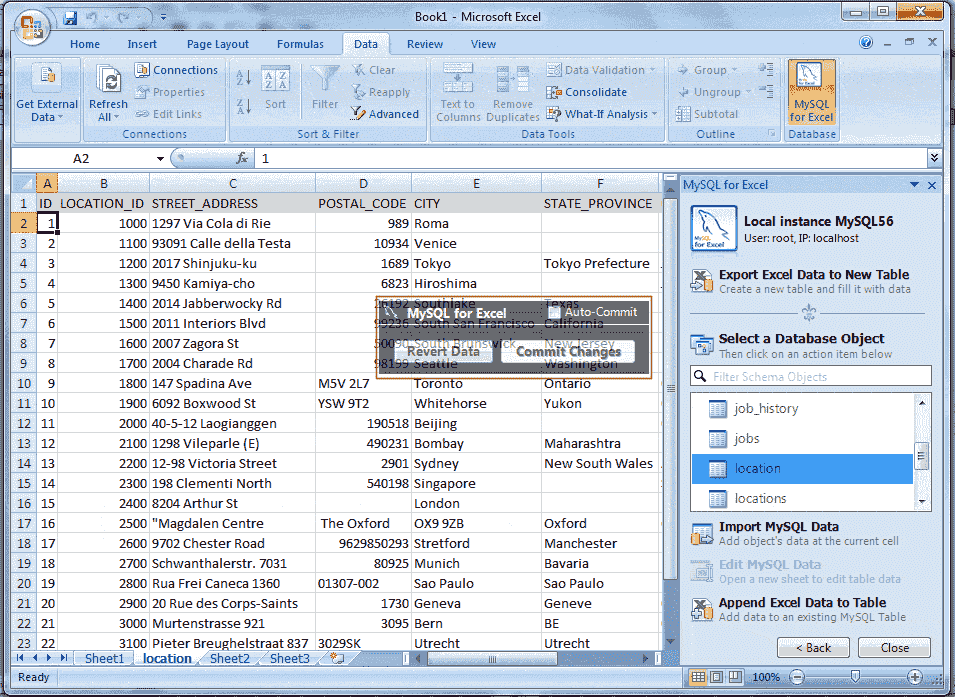Open the Consolidate tool
Image resolution: width=955 pixels, height=697 pixels.
(594, 92)
